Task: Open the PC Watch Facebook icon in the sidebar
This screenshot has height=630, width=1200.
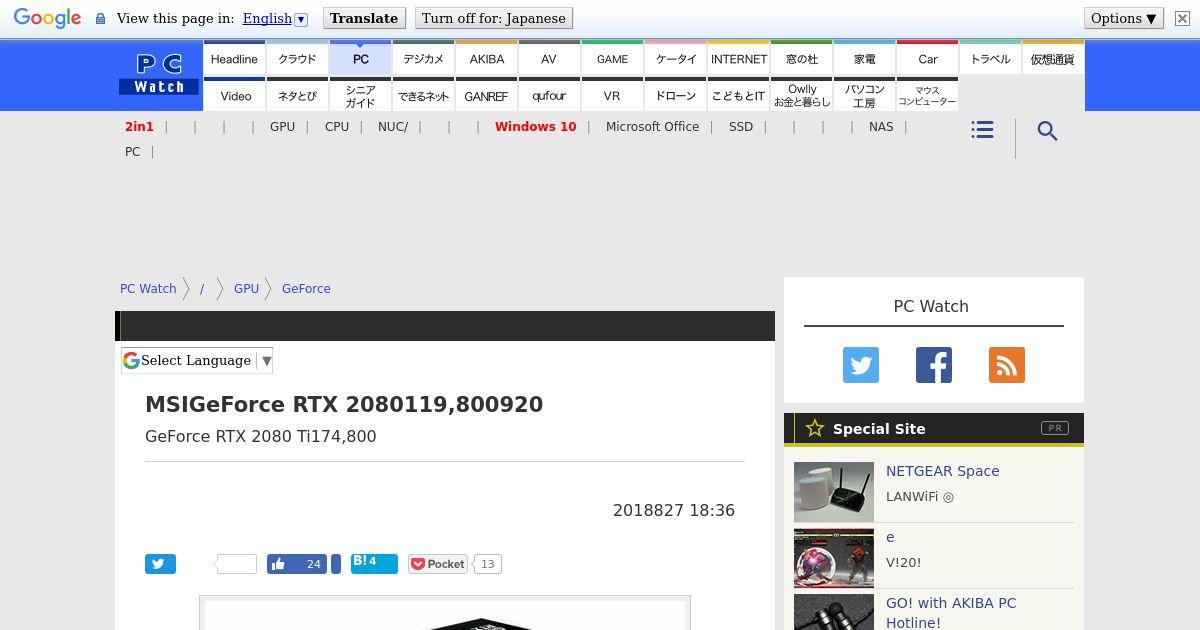Action: click(934, 365)
